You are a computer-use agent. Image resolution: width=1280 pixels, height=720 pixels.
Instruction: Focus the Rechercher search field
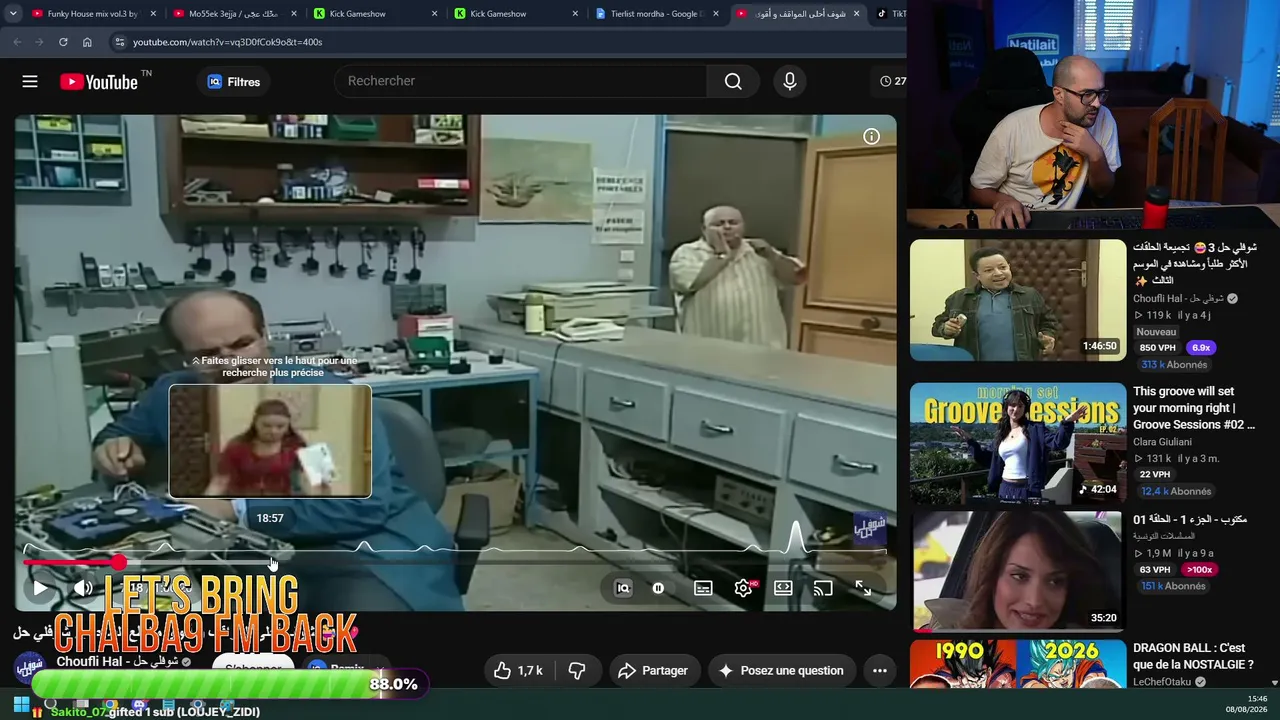(520, 81)
